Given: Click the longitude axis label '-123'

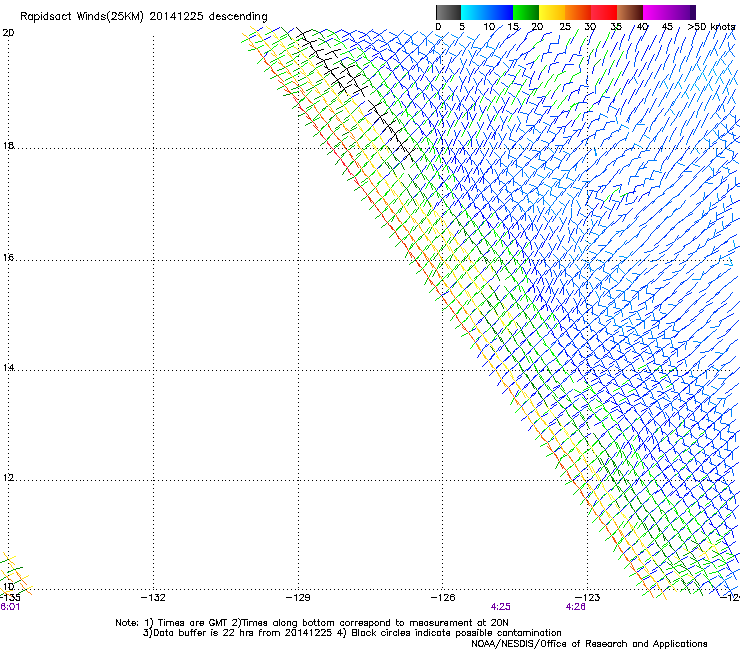Looking at the screenshot, I should (588, 598).
